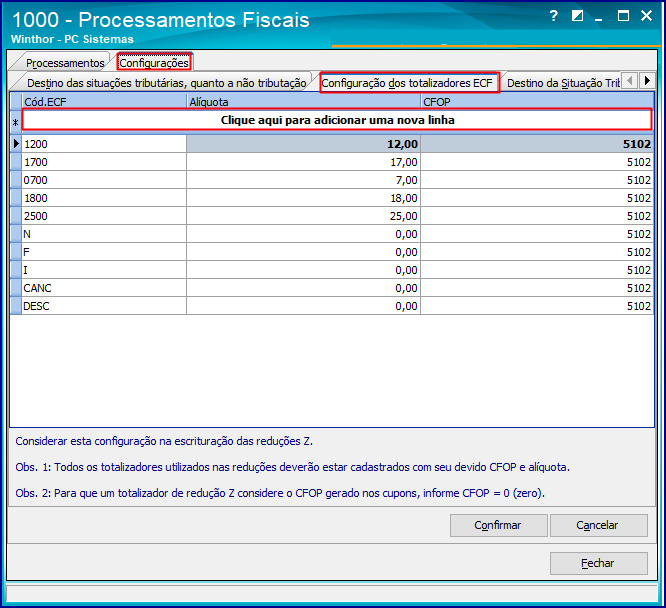Select the Cód.ECF cell I

pos(104,270)
